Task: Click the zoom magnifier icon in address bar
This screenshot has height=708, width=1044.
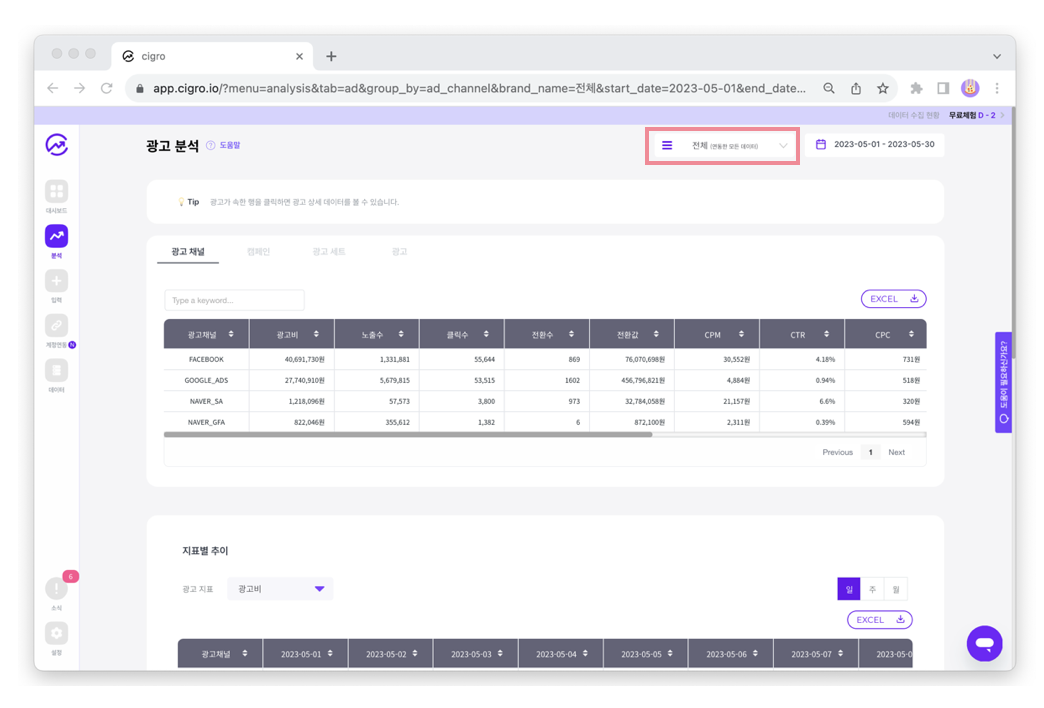Action: (829, 88)
